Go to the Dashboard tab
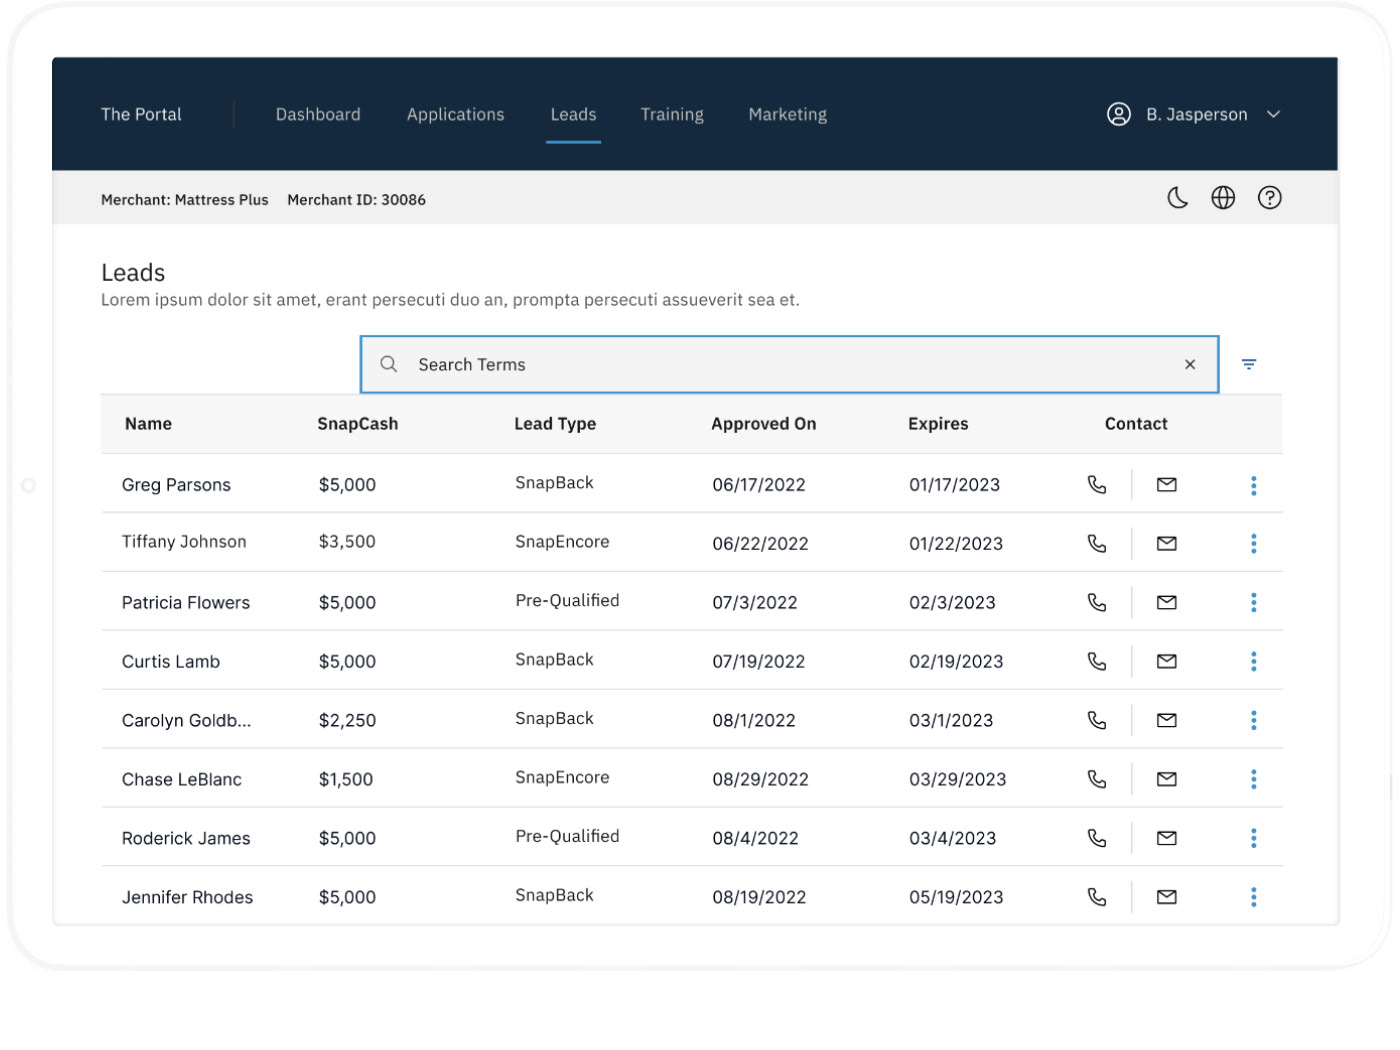This screenshot has width=1400, height=1050. click(x=318, y=114)
